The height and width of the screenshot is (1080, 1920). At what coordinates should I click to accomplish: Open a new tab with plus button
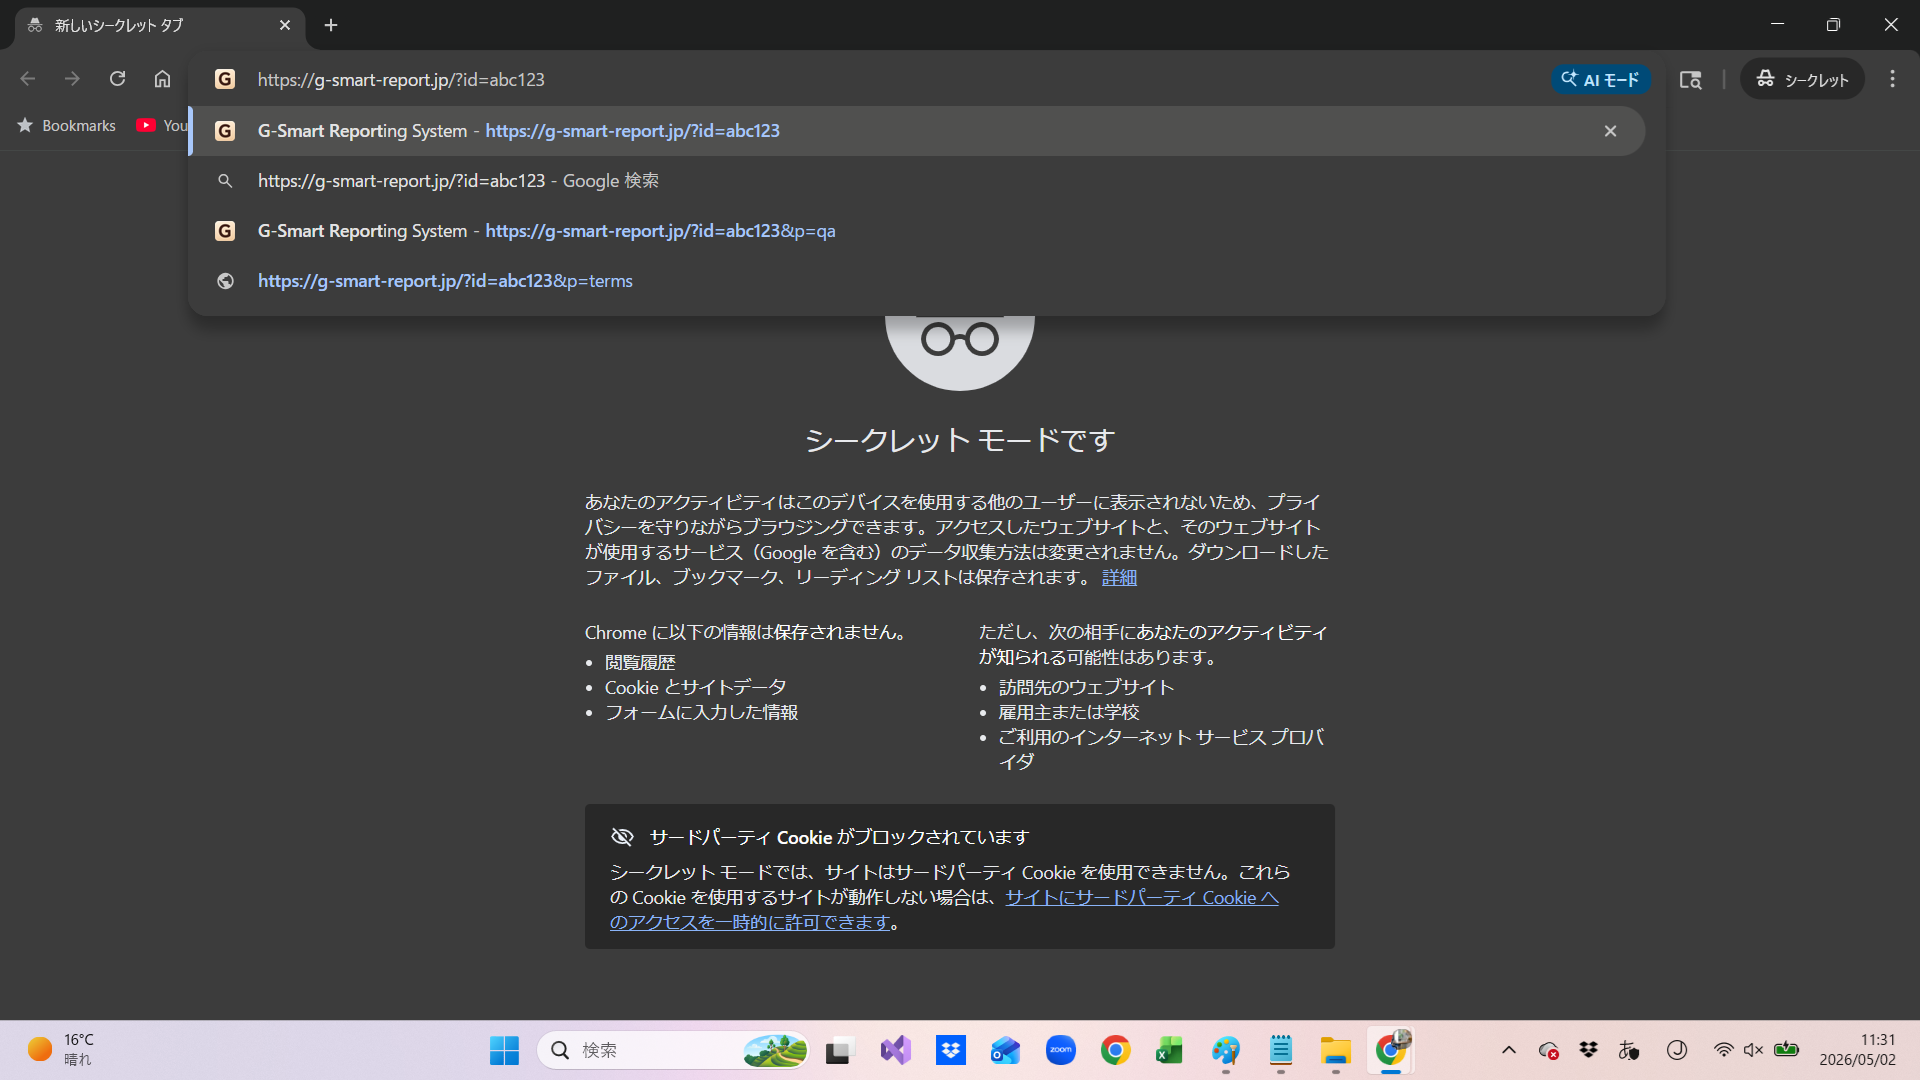tap(331, 25)
